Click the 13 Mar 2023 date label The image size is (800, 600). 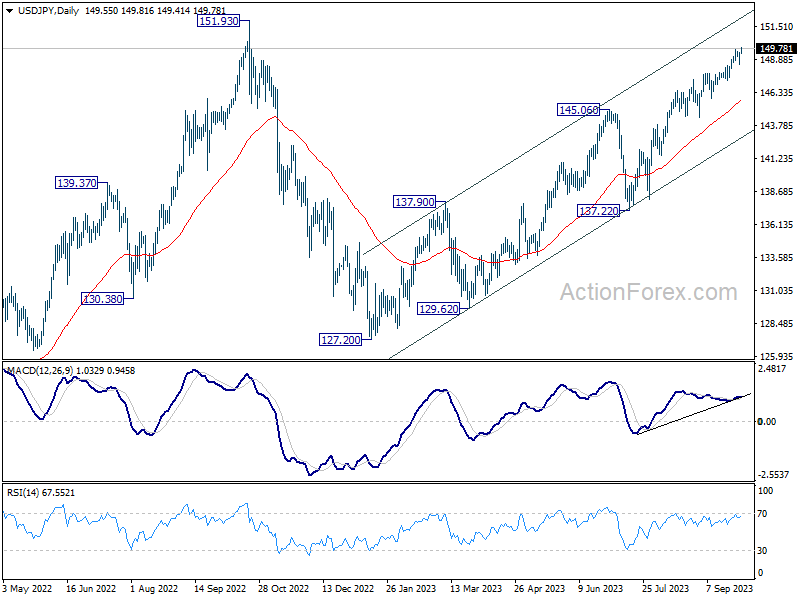pyautogui.click(x=476, y=588)
